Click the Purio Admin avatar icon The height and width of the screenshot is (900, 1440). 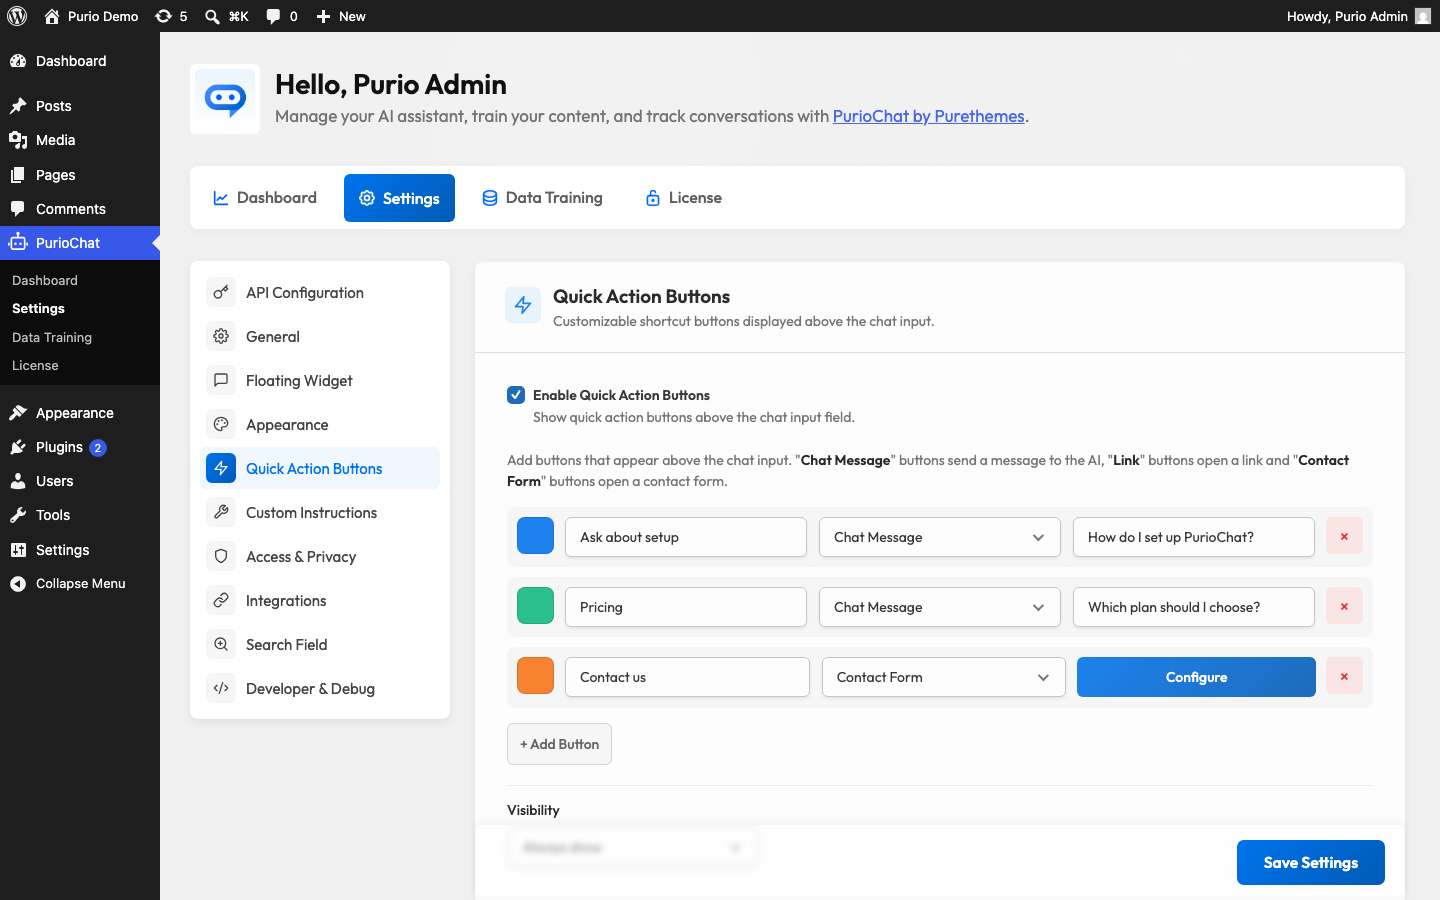point(1423,16)
